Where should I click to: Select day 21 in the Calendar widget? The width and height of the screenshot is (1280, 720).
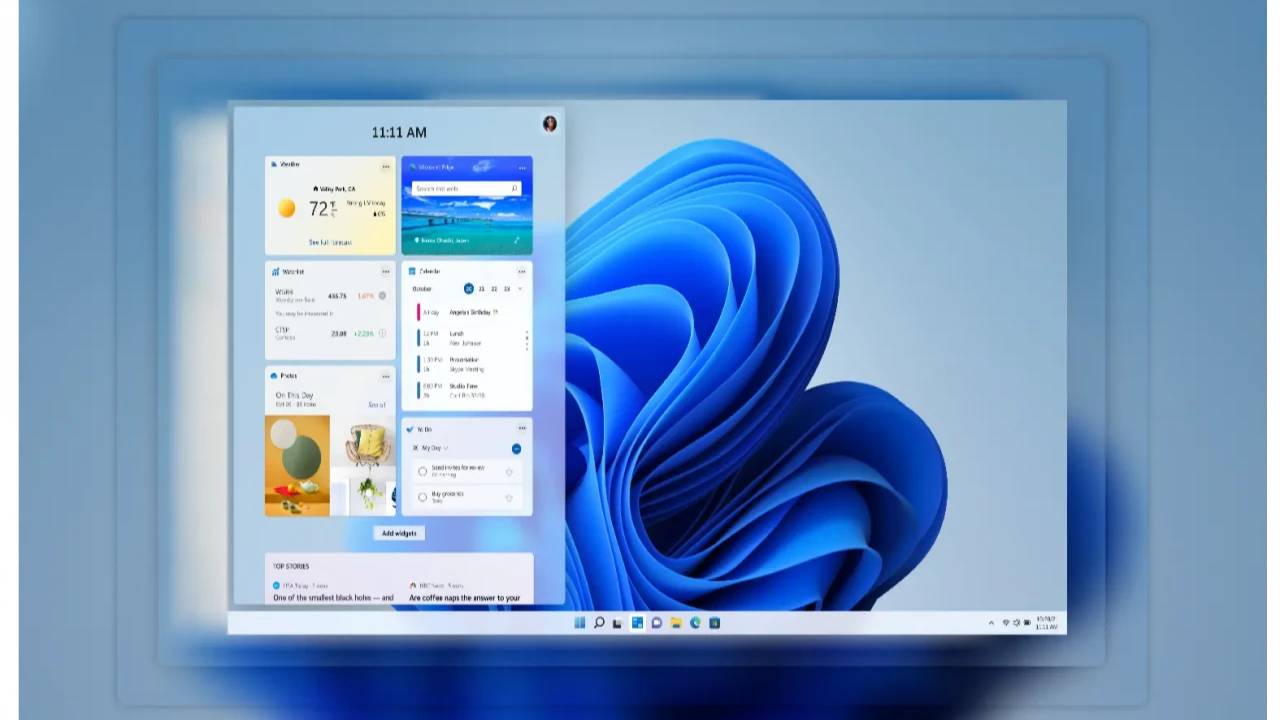[x=481, y=289]
